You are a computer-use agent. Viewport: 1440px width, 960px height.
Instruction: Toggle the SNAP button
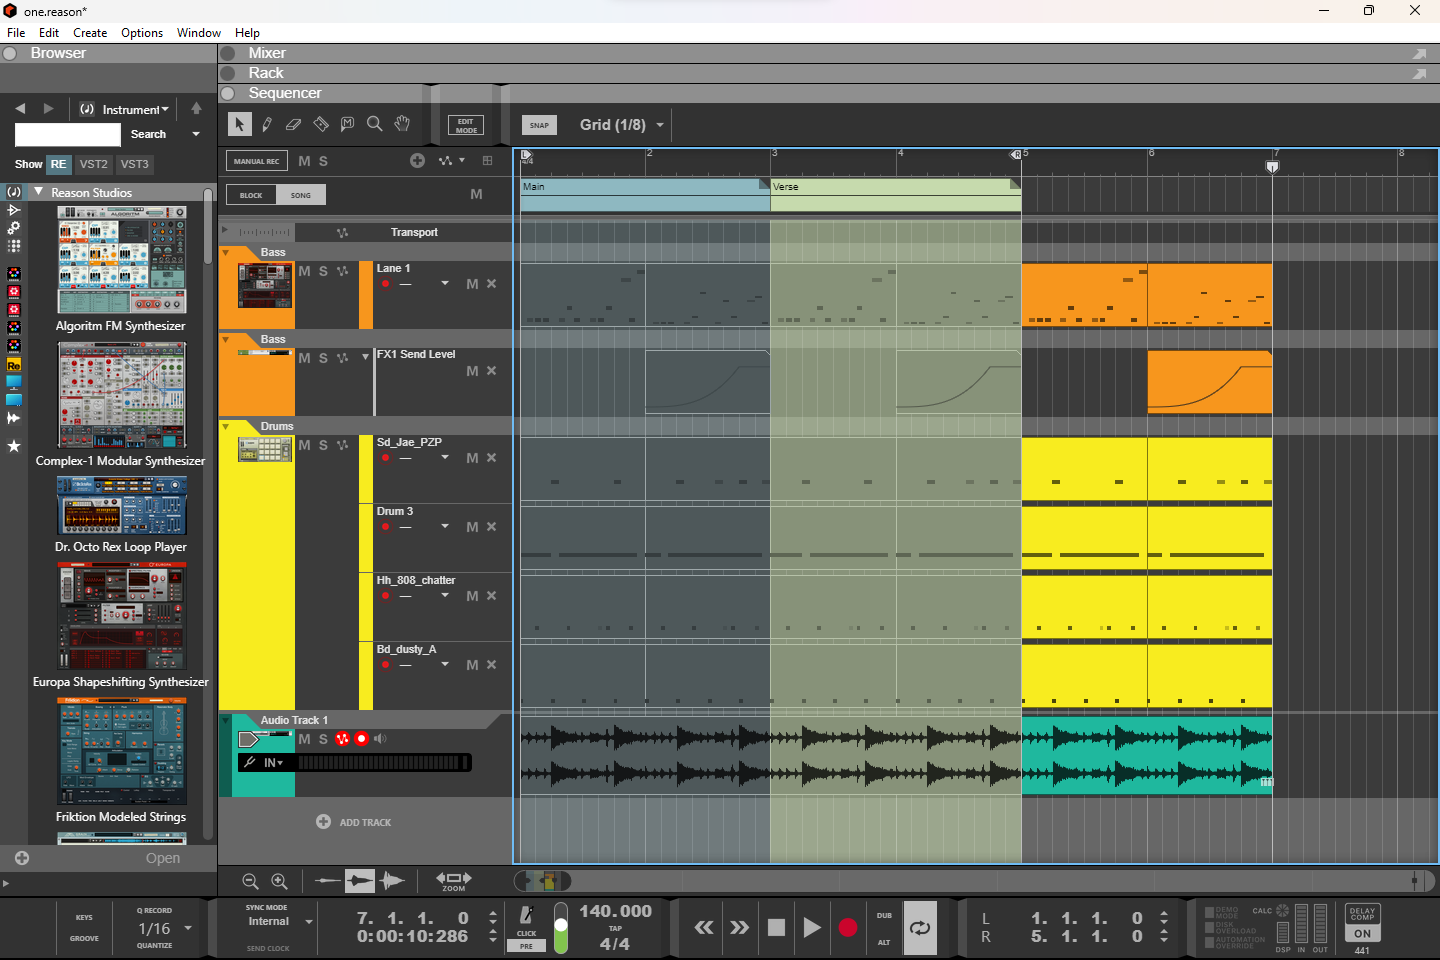pos(539,125)
